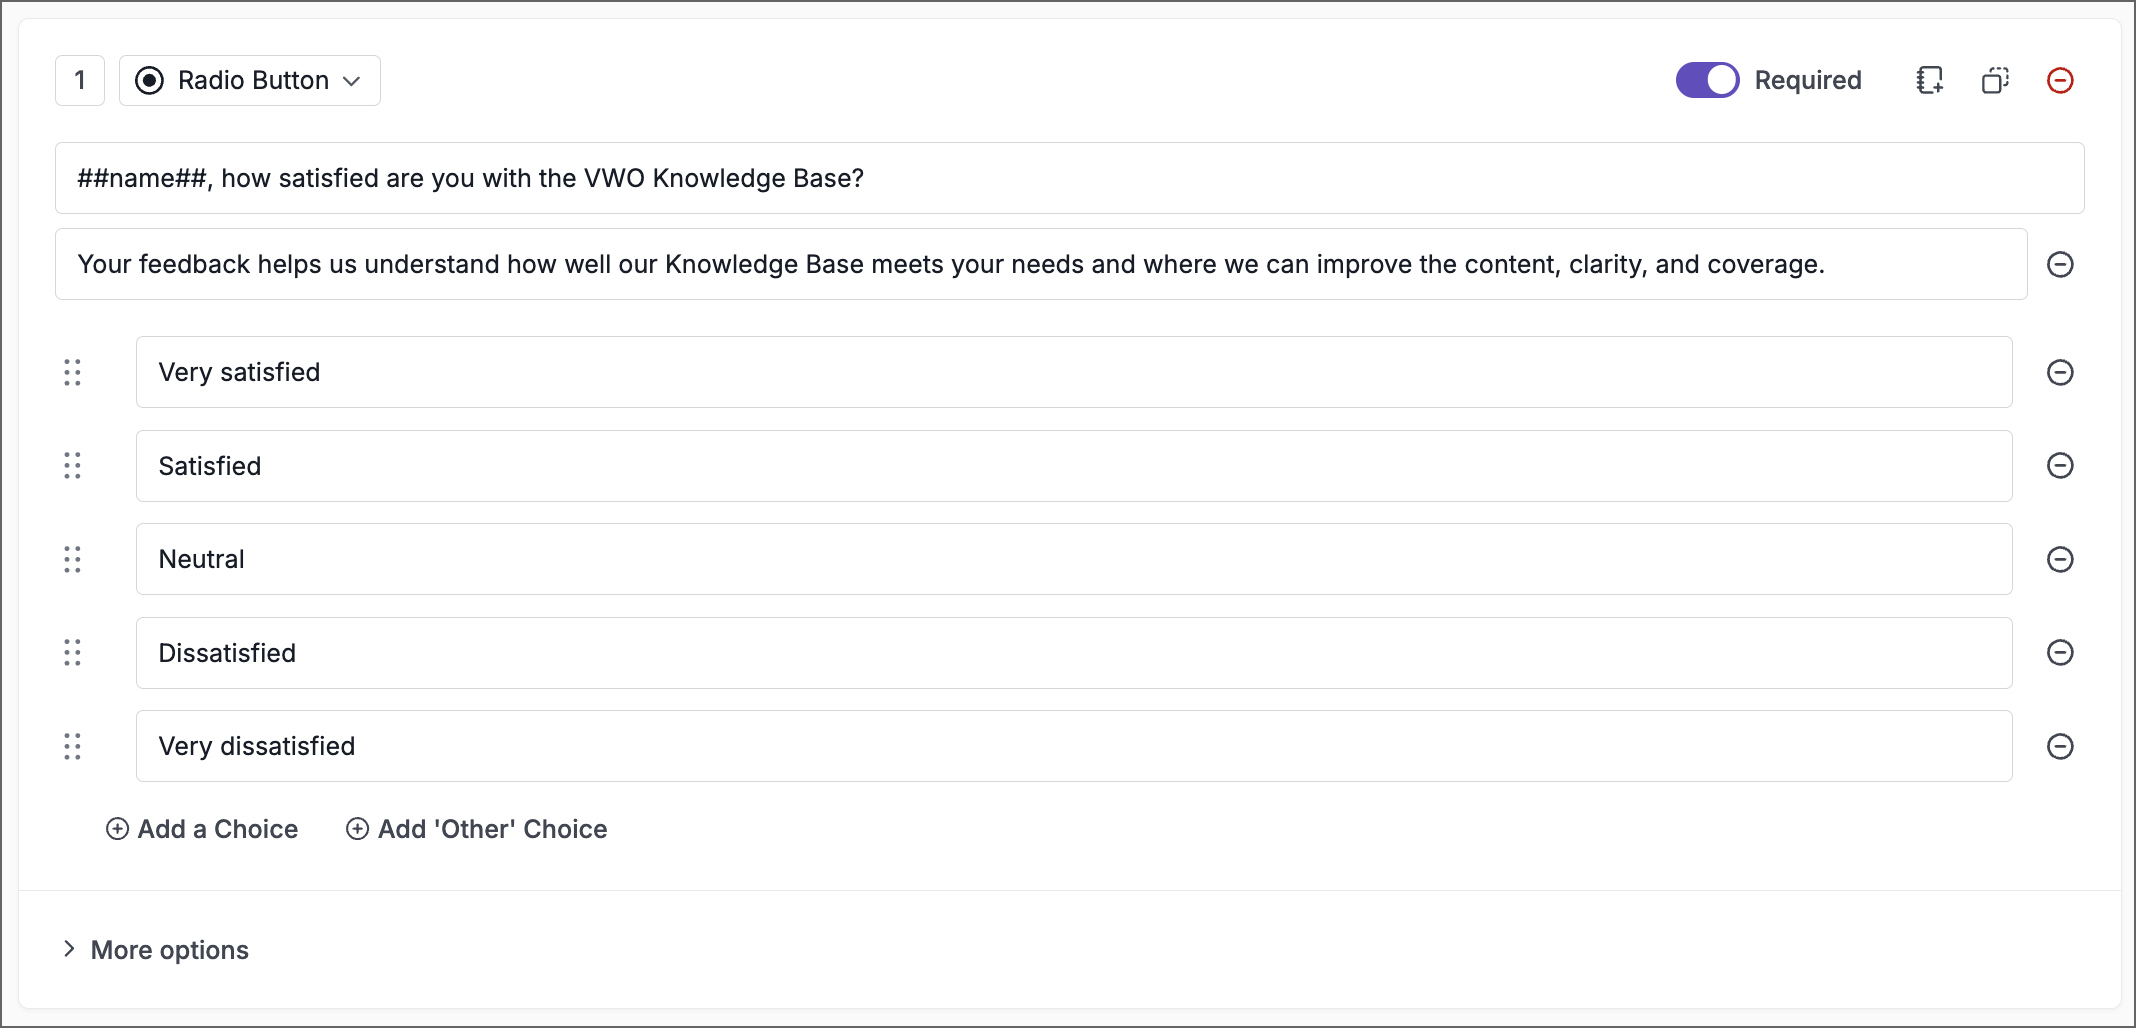2136x1028 pixels.
Task: Remove the 'Very dissatisfied' choice
Action: [x=2060, y=746]
